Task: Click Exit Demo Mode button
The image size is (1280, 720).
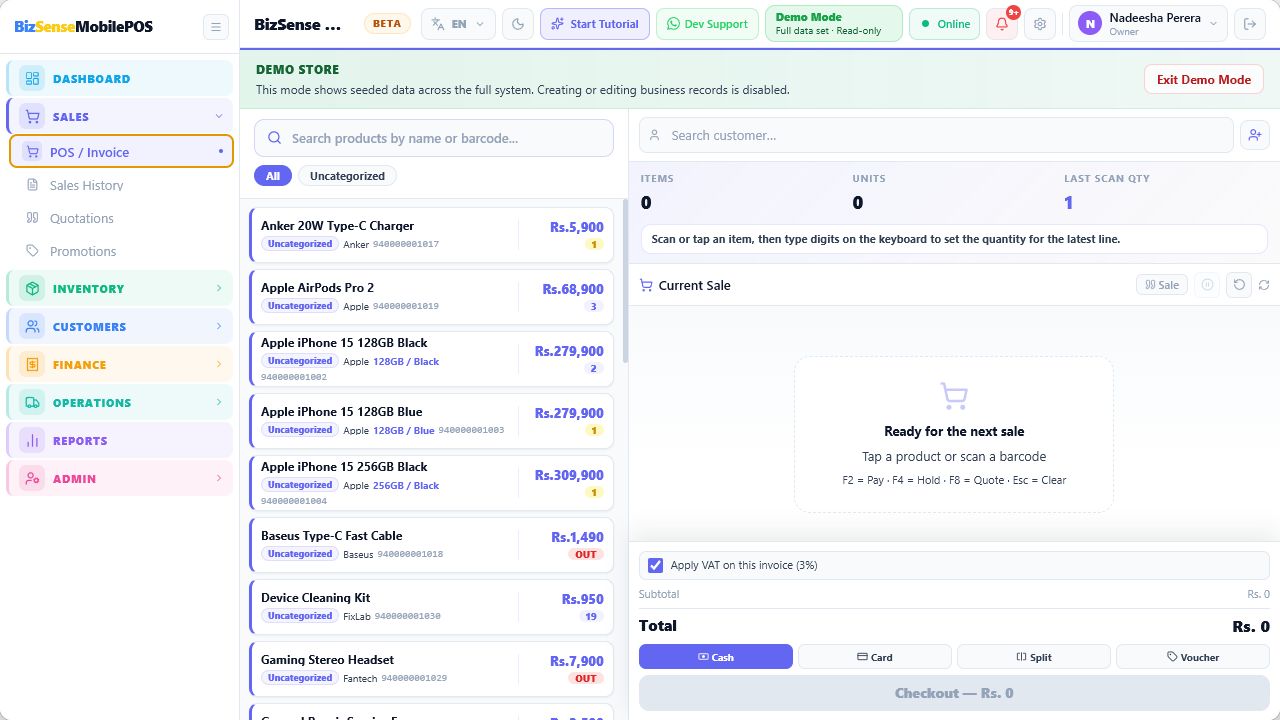Action: pyautogui.click(x=1204, y=80)
